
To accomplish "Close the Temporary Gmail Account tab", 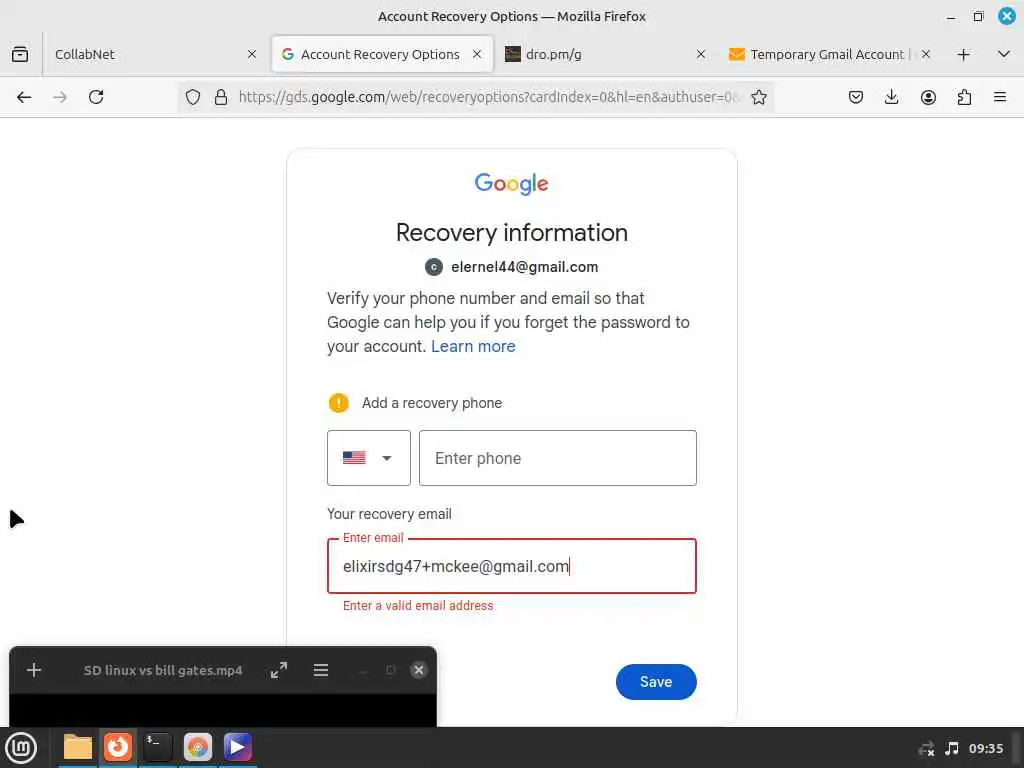I will coord(925,54).
